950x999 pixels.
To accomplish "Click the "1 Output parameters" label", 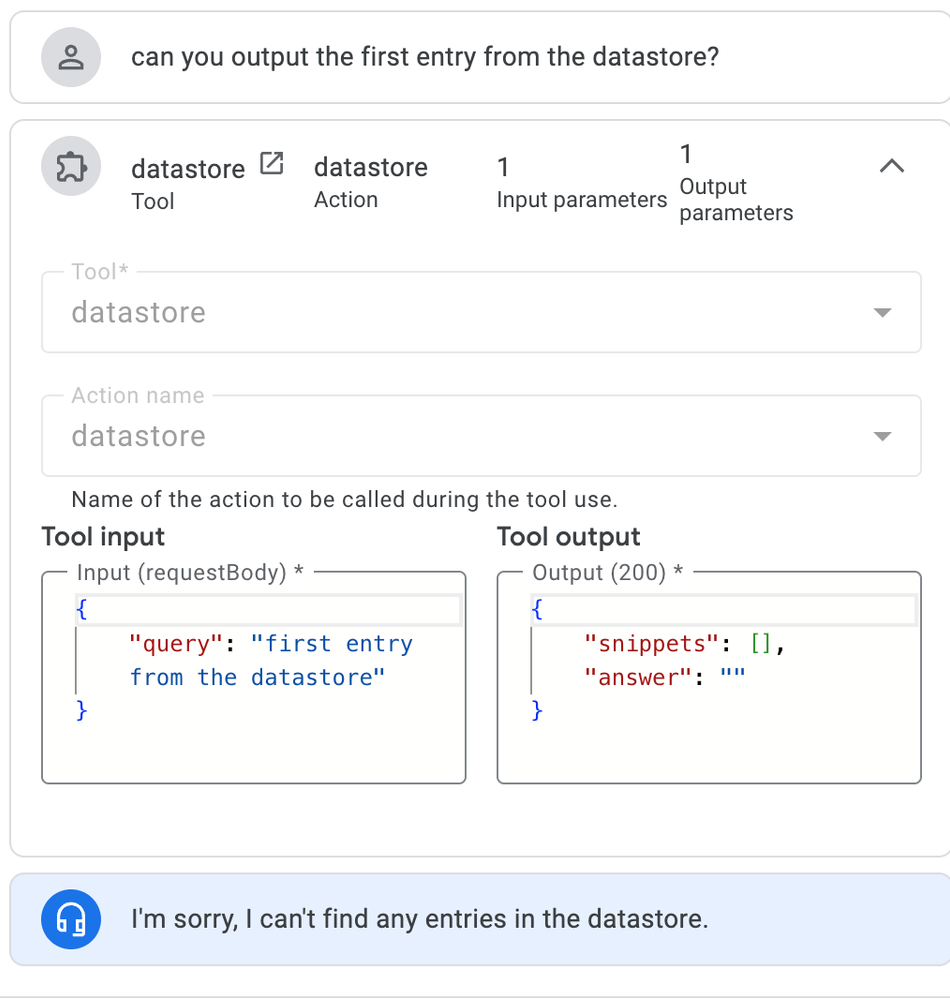I will tap(736, 182).
